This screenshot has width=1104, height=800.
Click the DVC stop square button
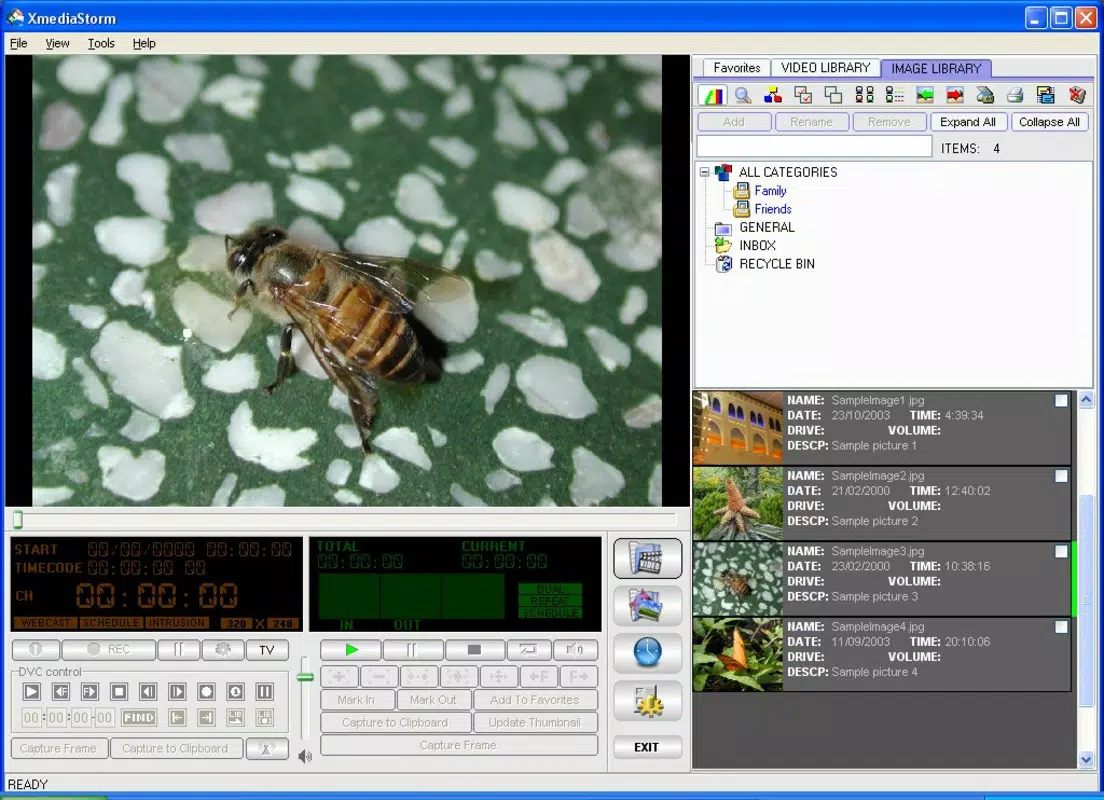(x=119, y=692)
